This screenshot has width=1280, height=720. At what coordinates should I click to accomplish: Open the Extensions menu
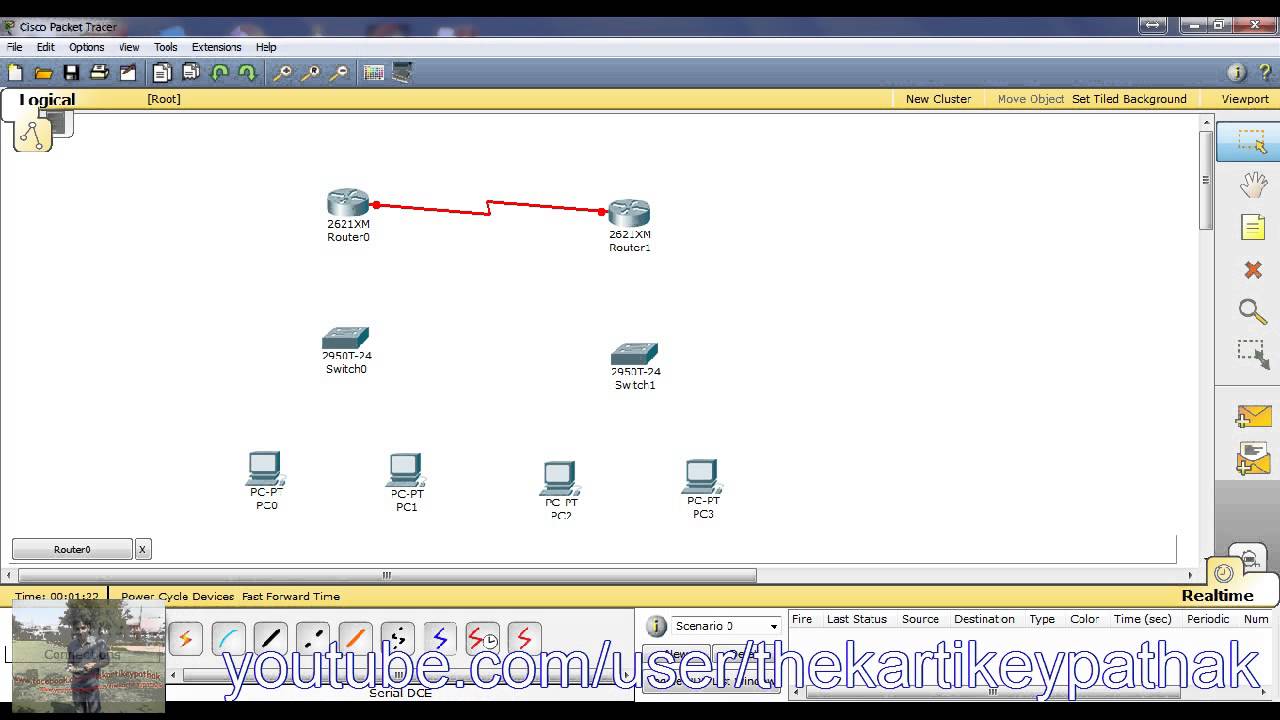click(x=217, y=47)
